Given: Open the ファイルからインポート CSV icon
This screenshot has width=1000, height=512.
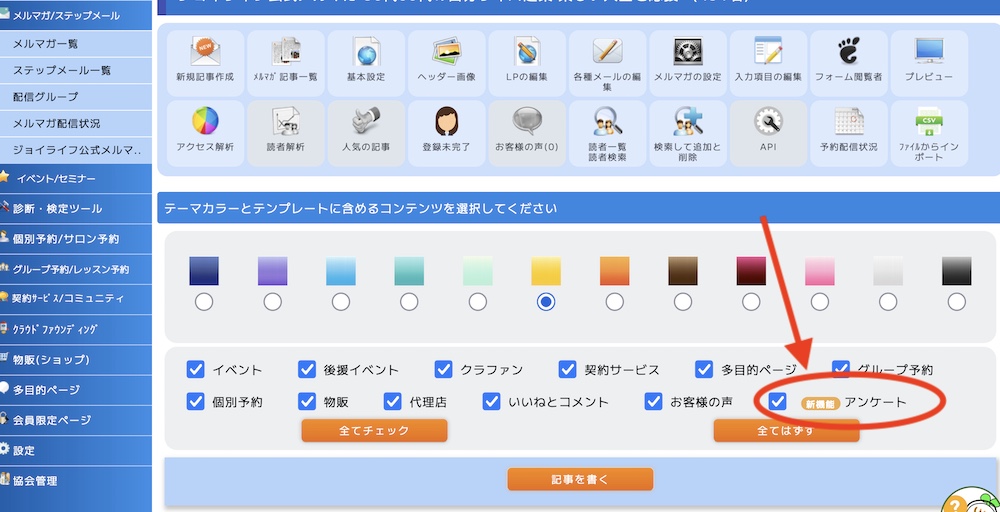Looking at the screenshot, I should click(928, 123).
